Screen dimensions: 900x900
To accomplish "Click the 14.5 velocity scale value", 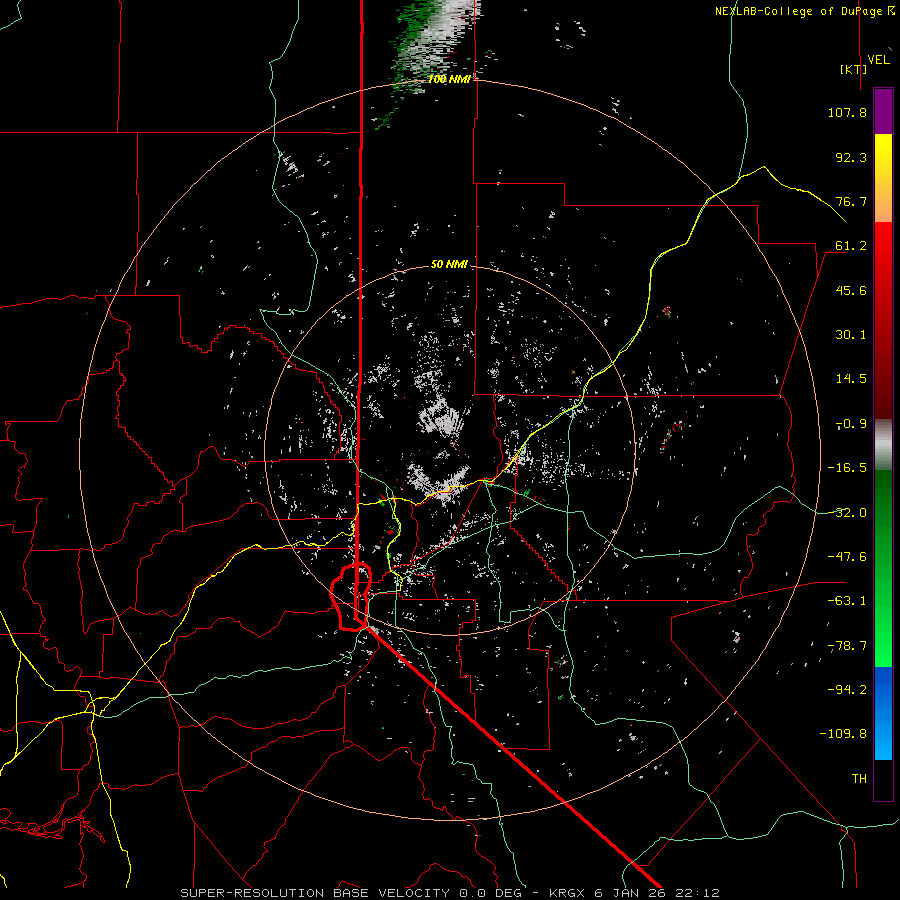I will tap(851, 379).
